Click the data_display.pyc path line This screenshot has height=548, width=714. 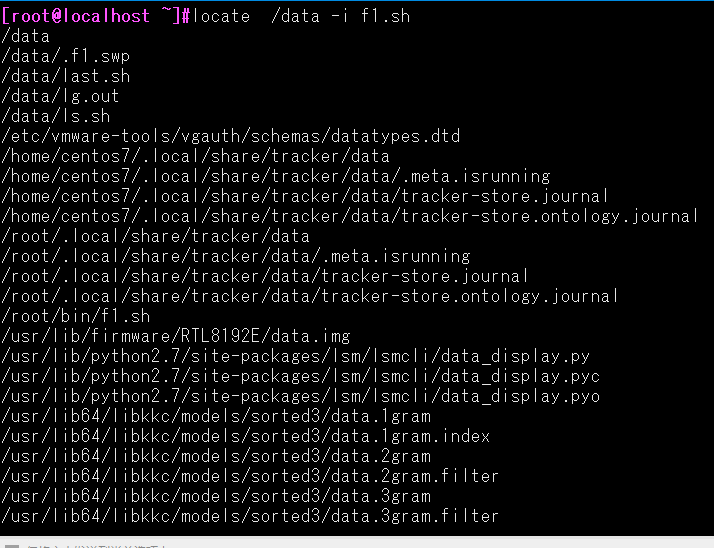(x=301, y=377)
